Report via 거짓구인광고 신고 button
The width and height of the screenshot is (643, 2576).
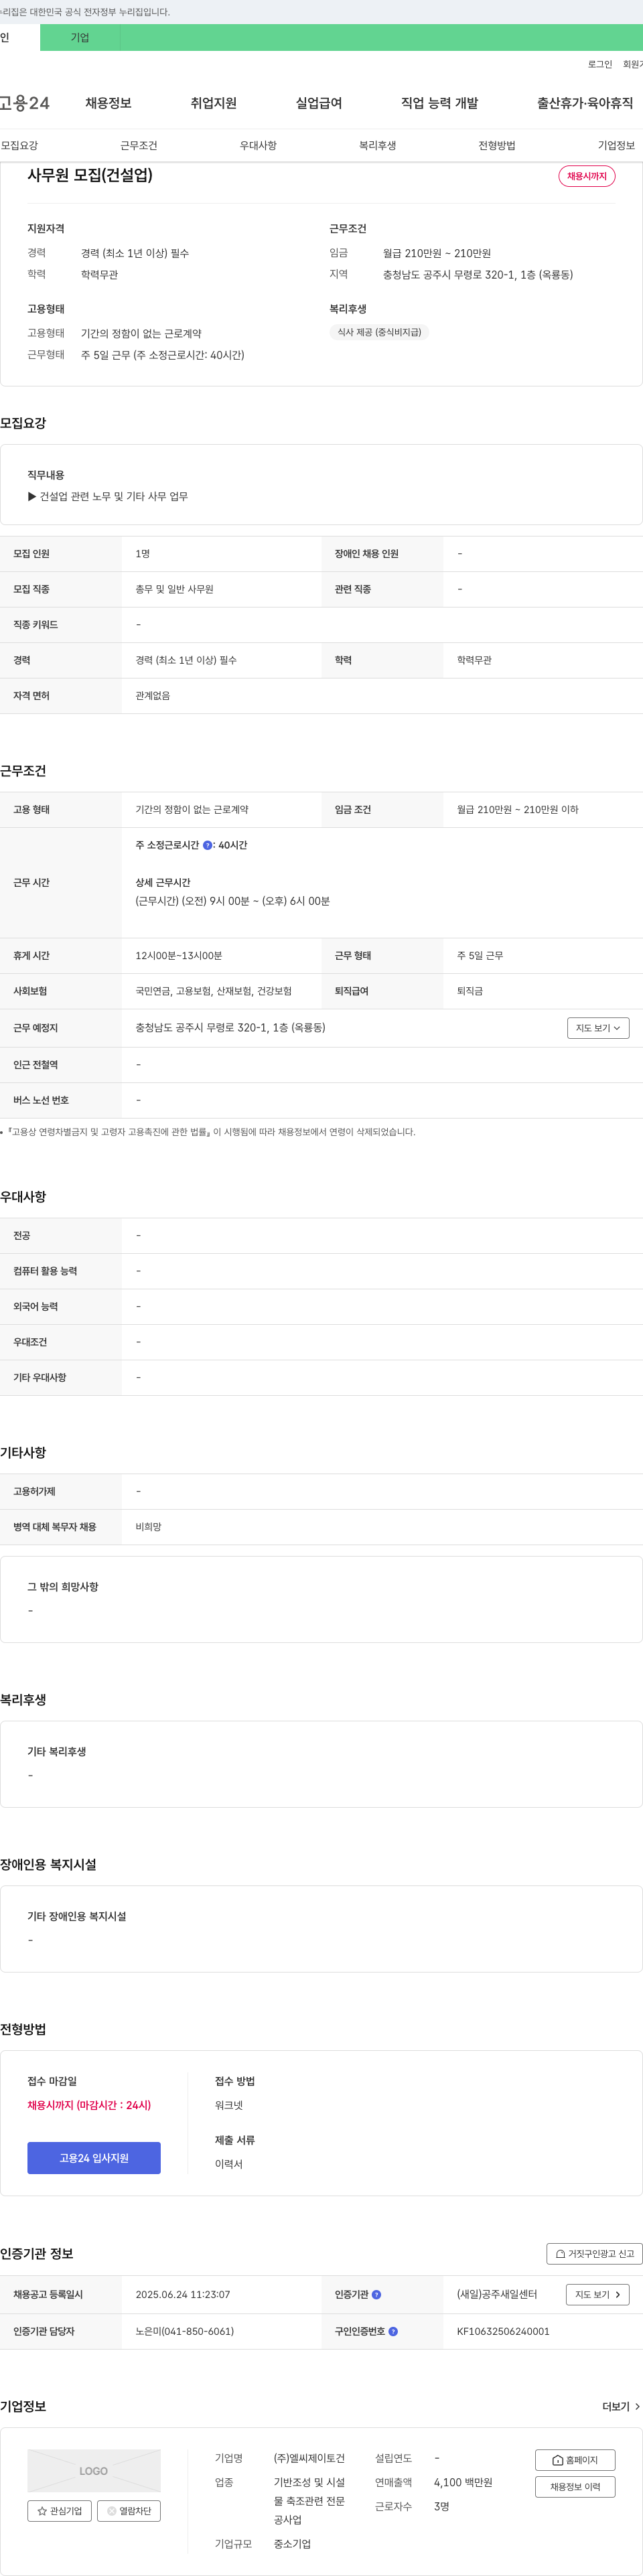pos(594,2254)
